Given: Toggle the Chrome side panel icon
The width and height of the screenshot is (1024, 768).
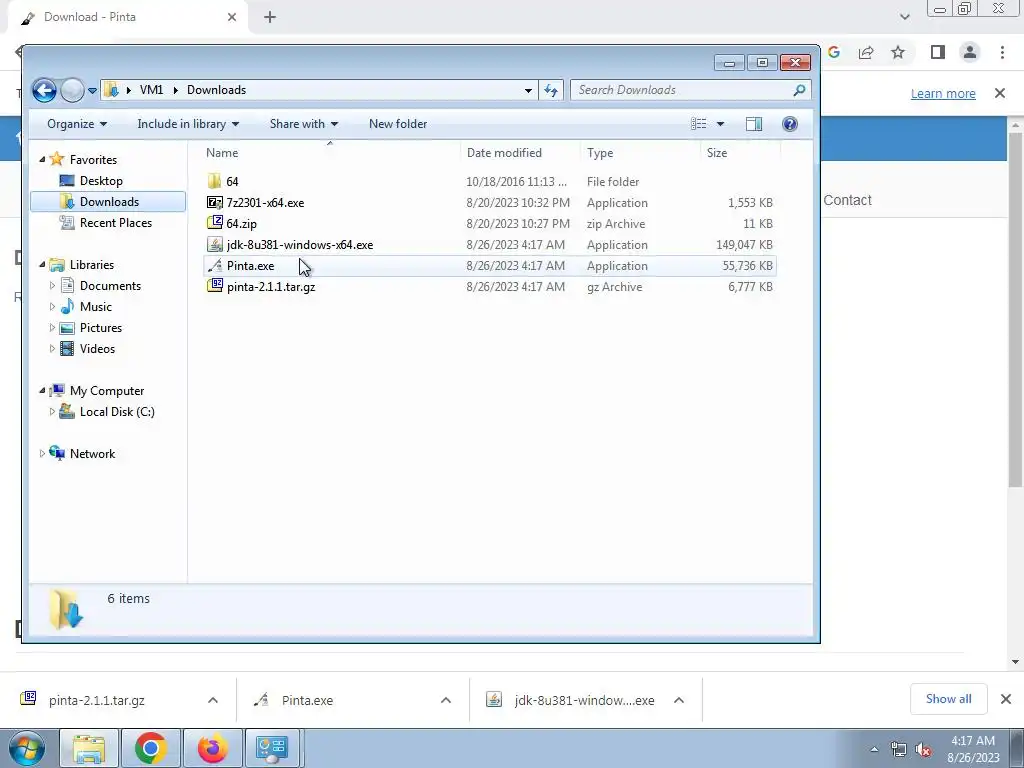Looking at the screenshot, I should 938,52.
